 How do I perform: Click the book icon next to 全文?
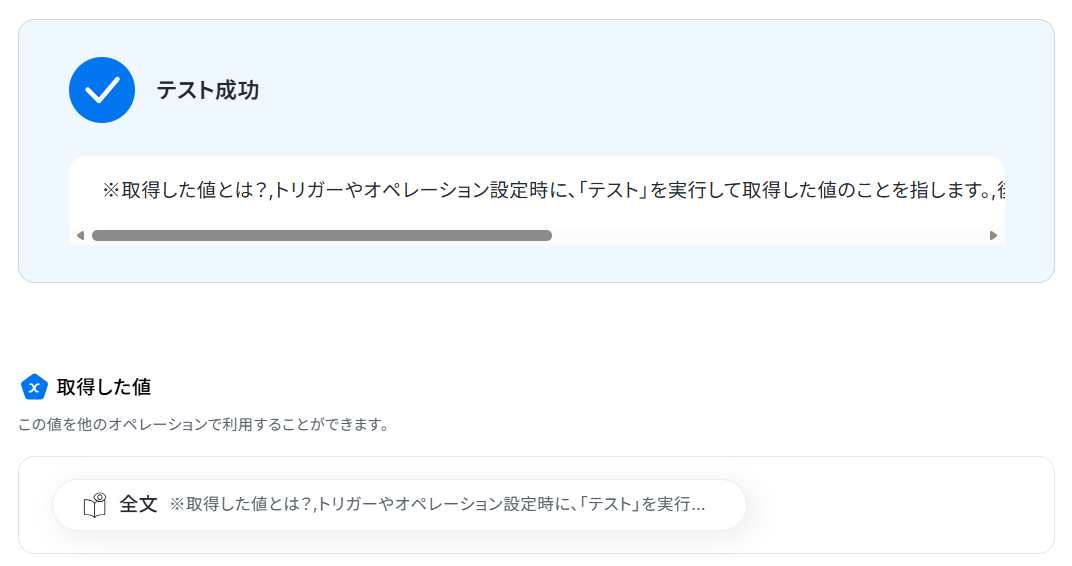point(95,505)
